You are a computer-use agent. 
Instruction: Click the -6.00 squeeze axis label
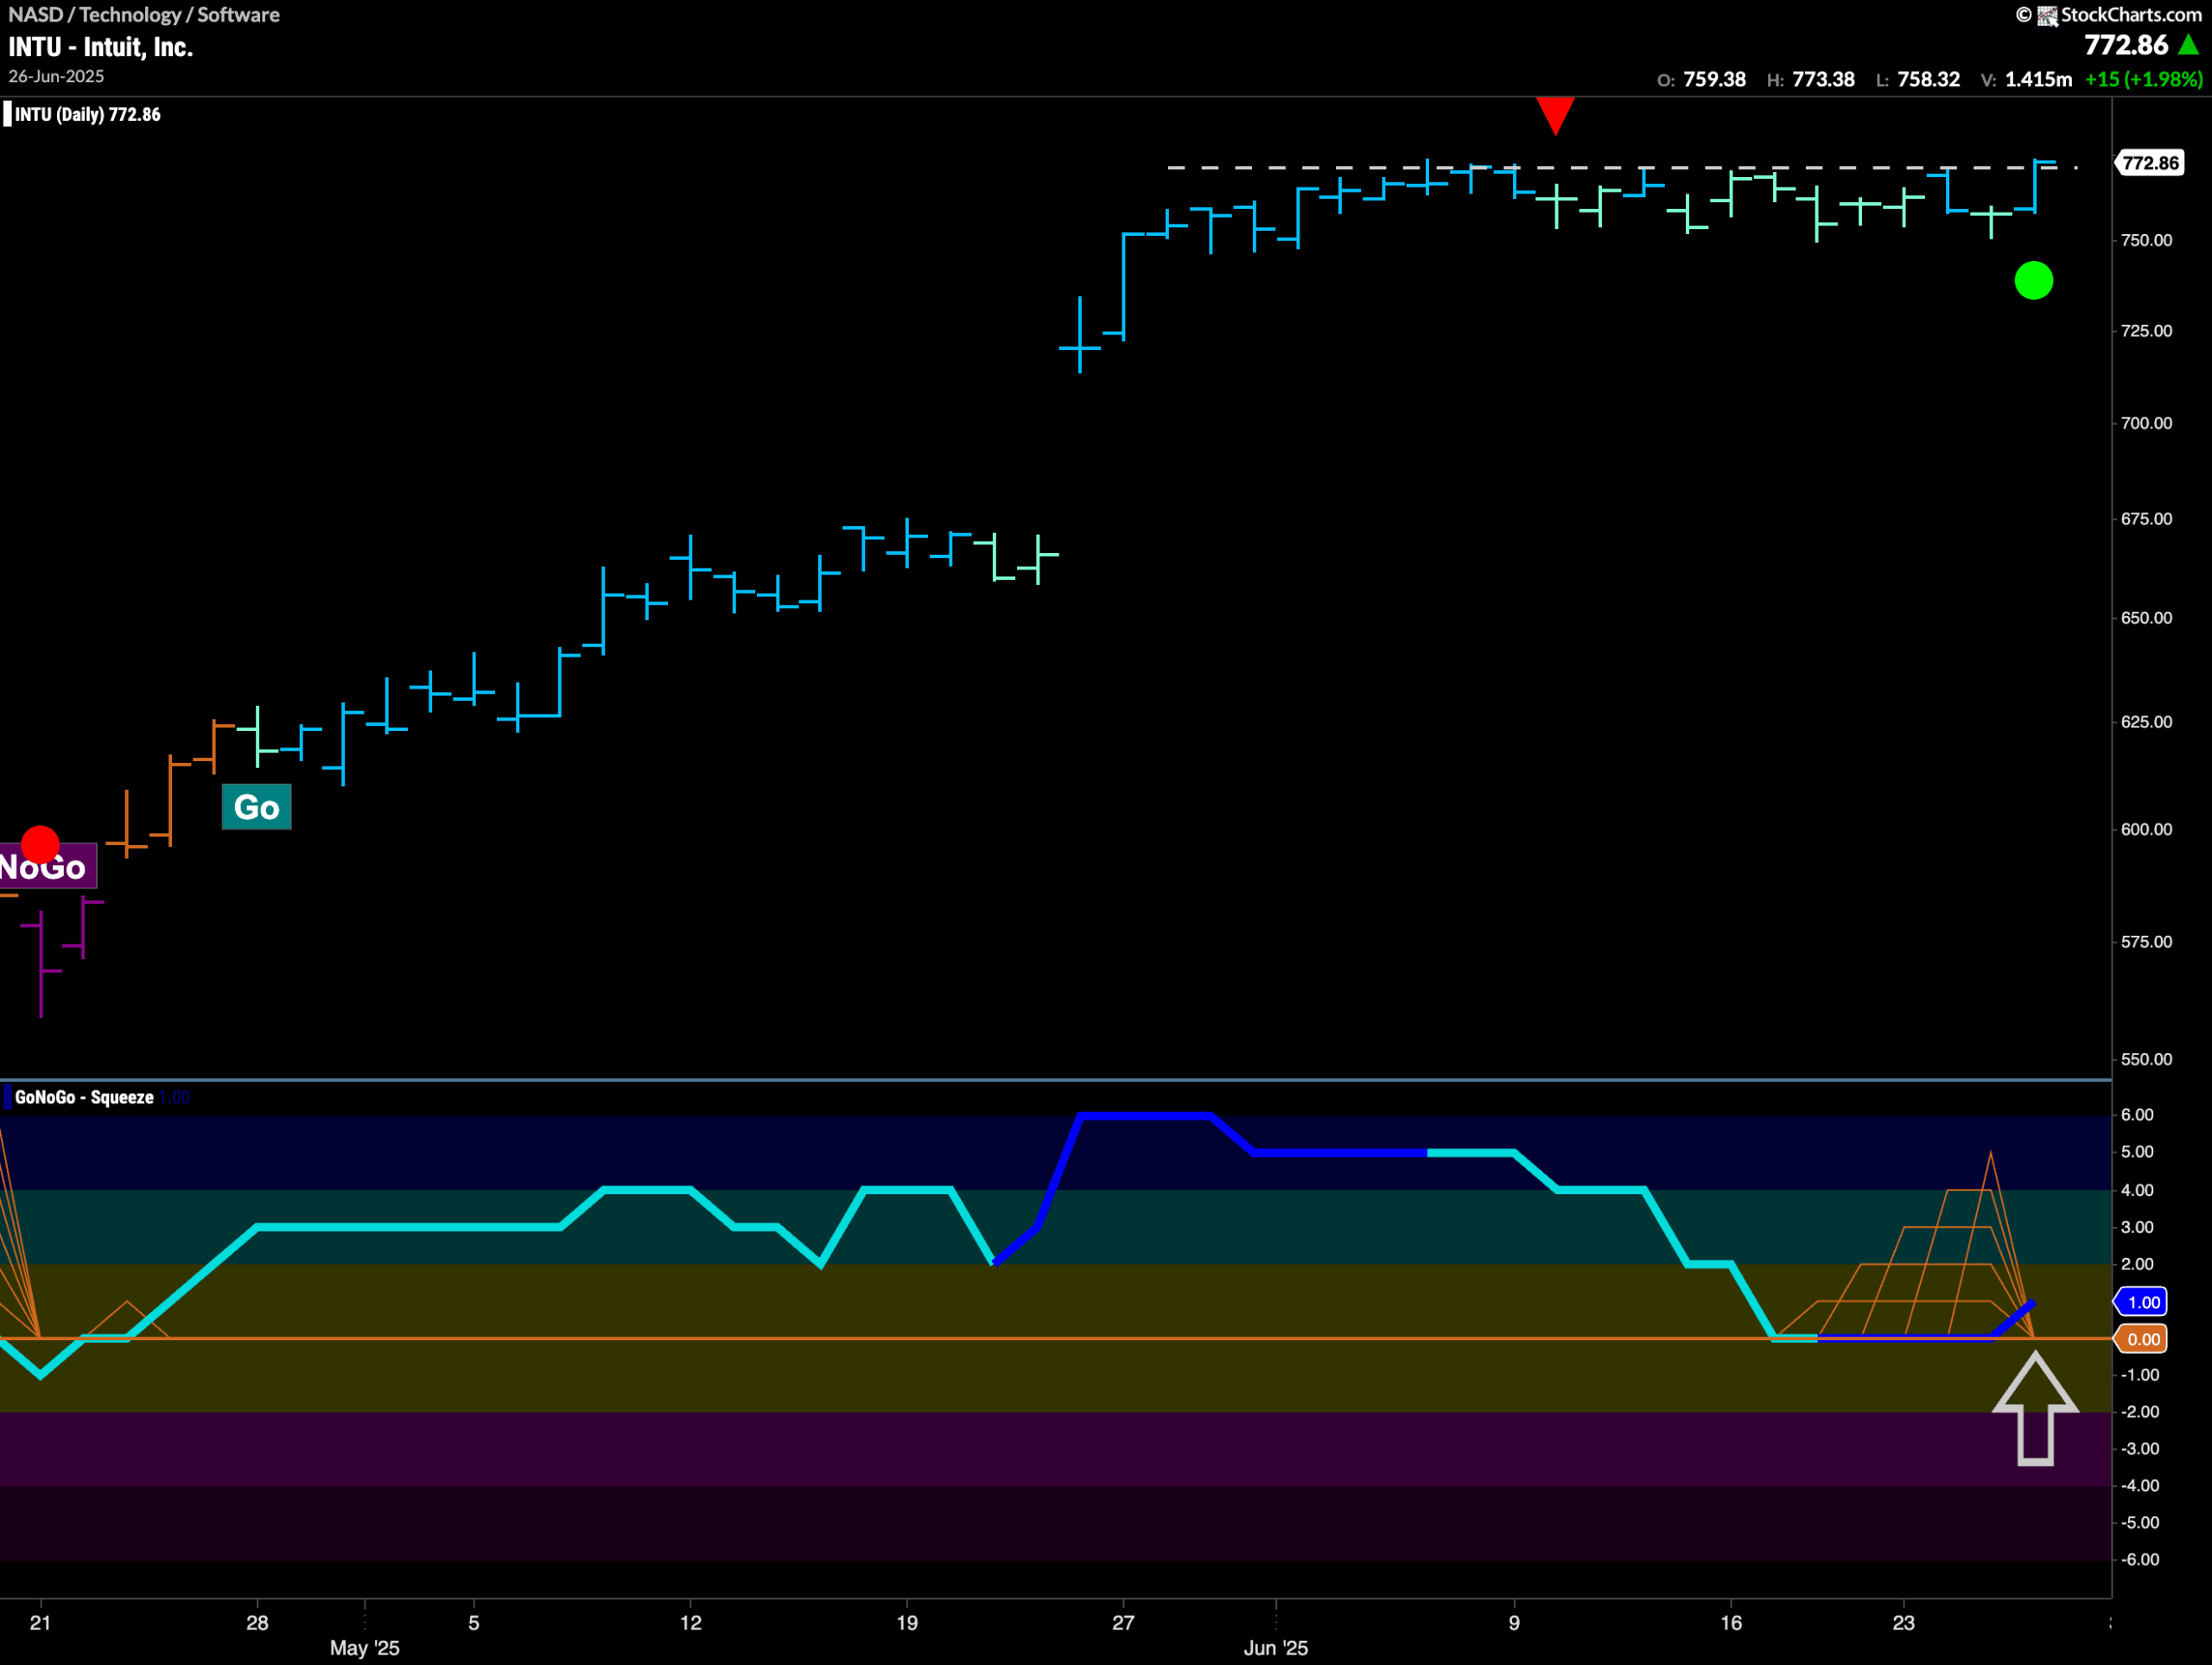point(2139,1559)
